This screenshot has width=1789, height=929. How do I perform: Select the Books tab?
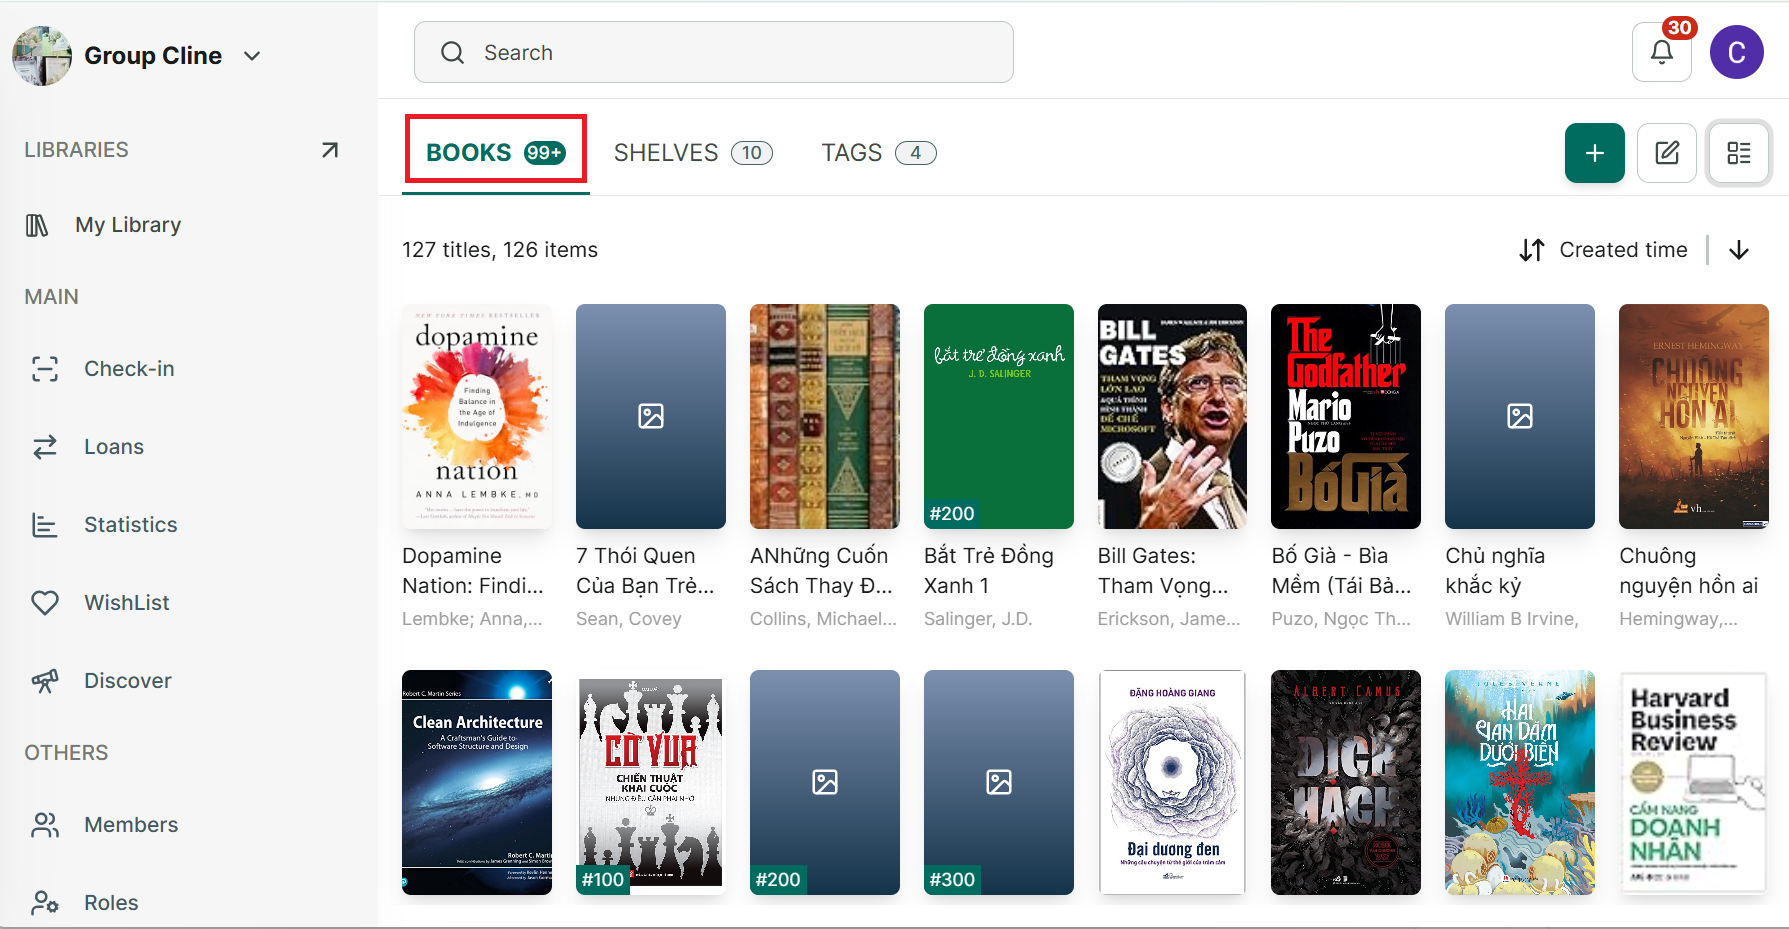pyautogui.click(x=495, y=153)
